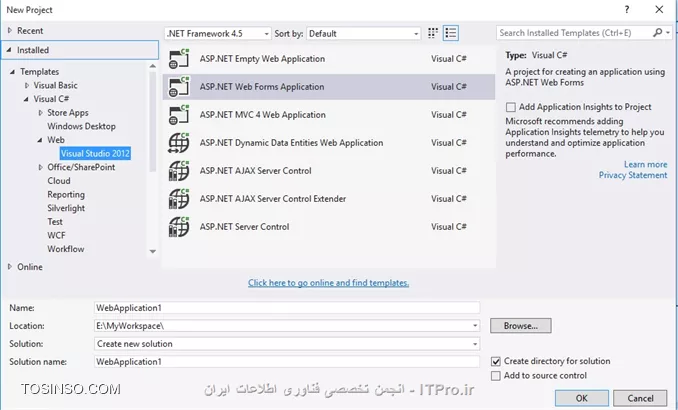Select the Test category
Image resolution: width=678 pixels, height=410 pixels.
55,221
